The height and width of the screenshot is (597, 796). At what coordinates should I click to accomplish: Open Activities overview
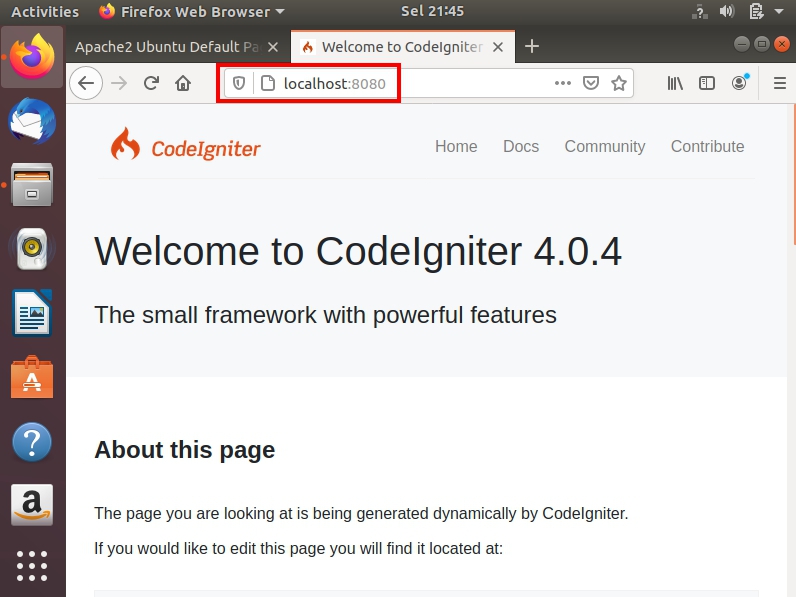click(x=45, y=11)
